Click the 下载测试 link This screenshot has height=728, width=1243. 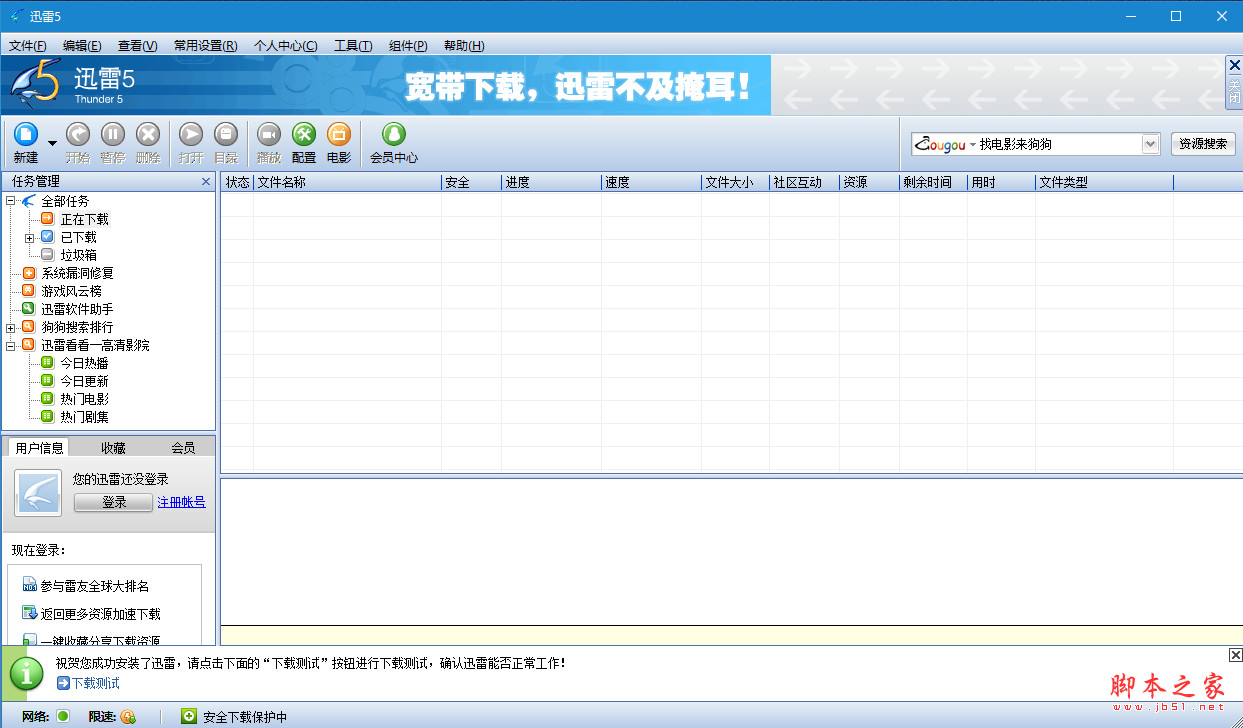pyautogui.click(x=95, y=683)
